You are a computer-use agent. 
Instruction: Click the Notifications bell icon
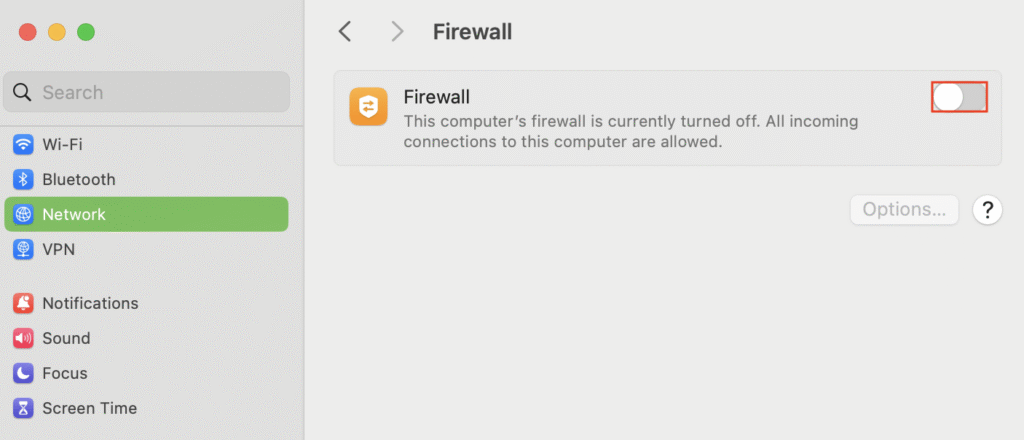[x=23, y=303]
